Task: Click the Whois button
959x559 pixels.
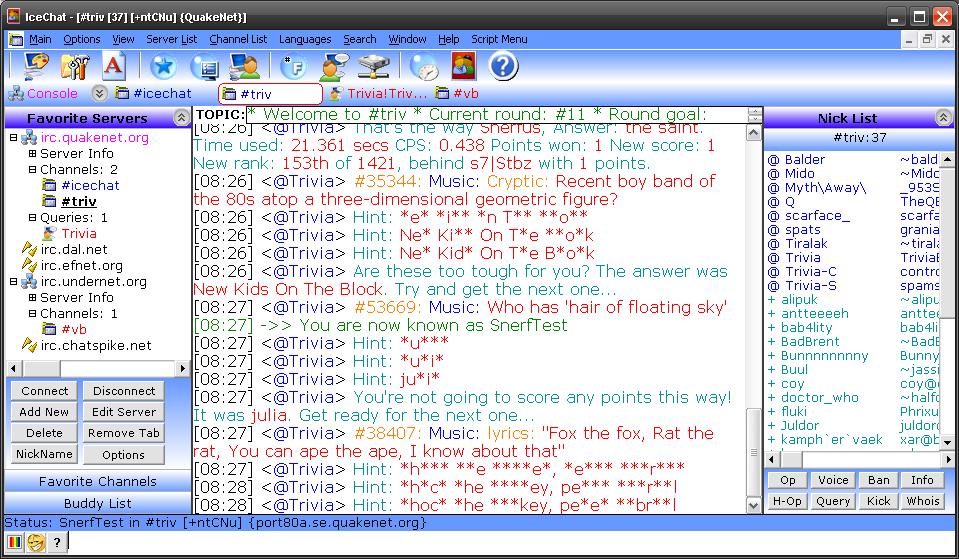Action: coord(922,501)
